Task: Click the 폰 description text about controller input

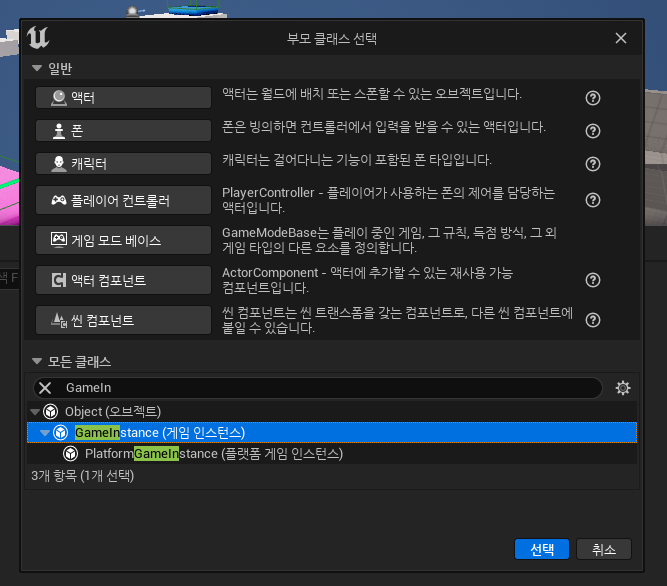Action: (384, 127)
